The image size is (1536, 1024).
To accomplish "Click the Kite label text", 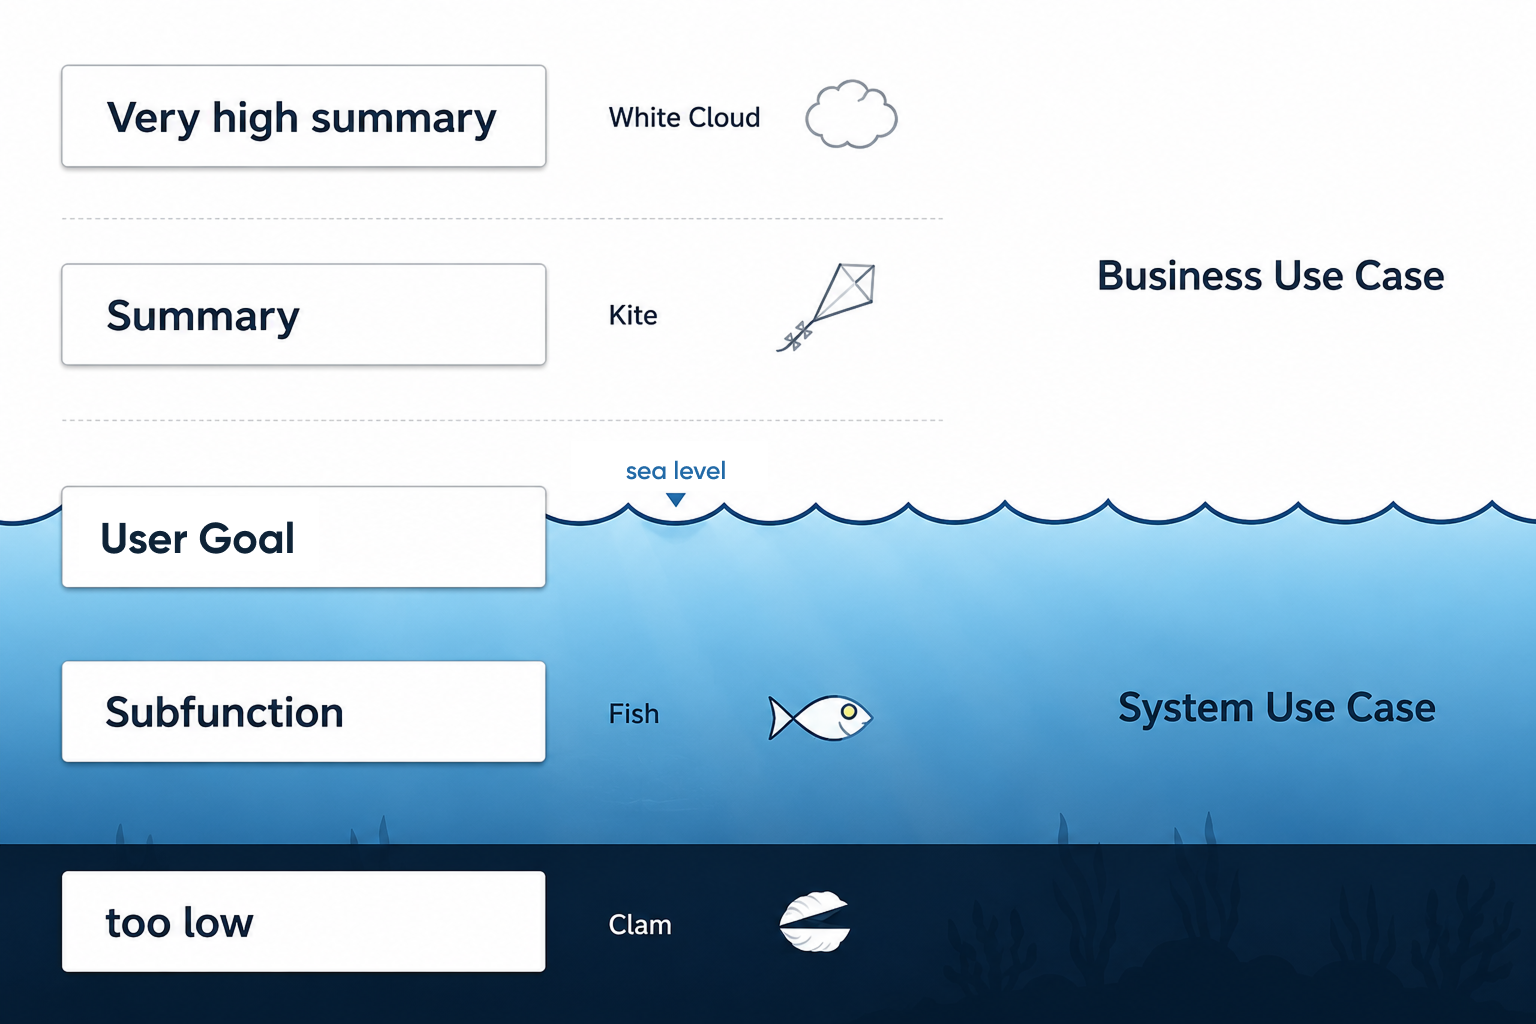I will pos(633,315).
